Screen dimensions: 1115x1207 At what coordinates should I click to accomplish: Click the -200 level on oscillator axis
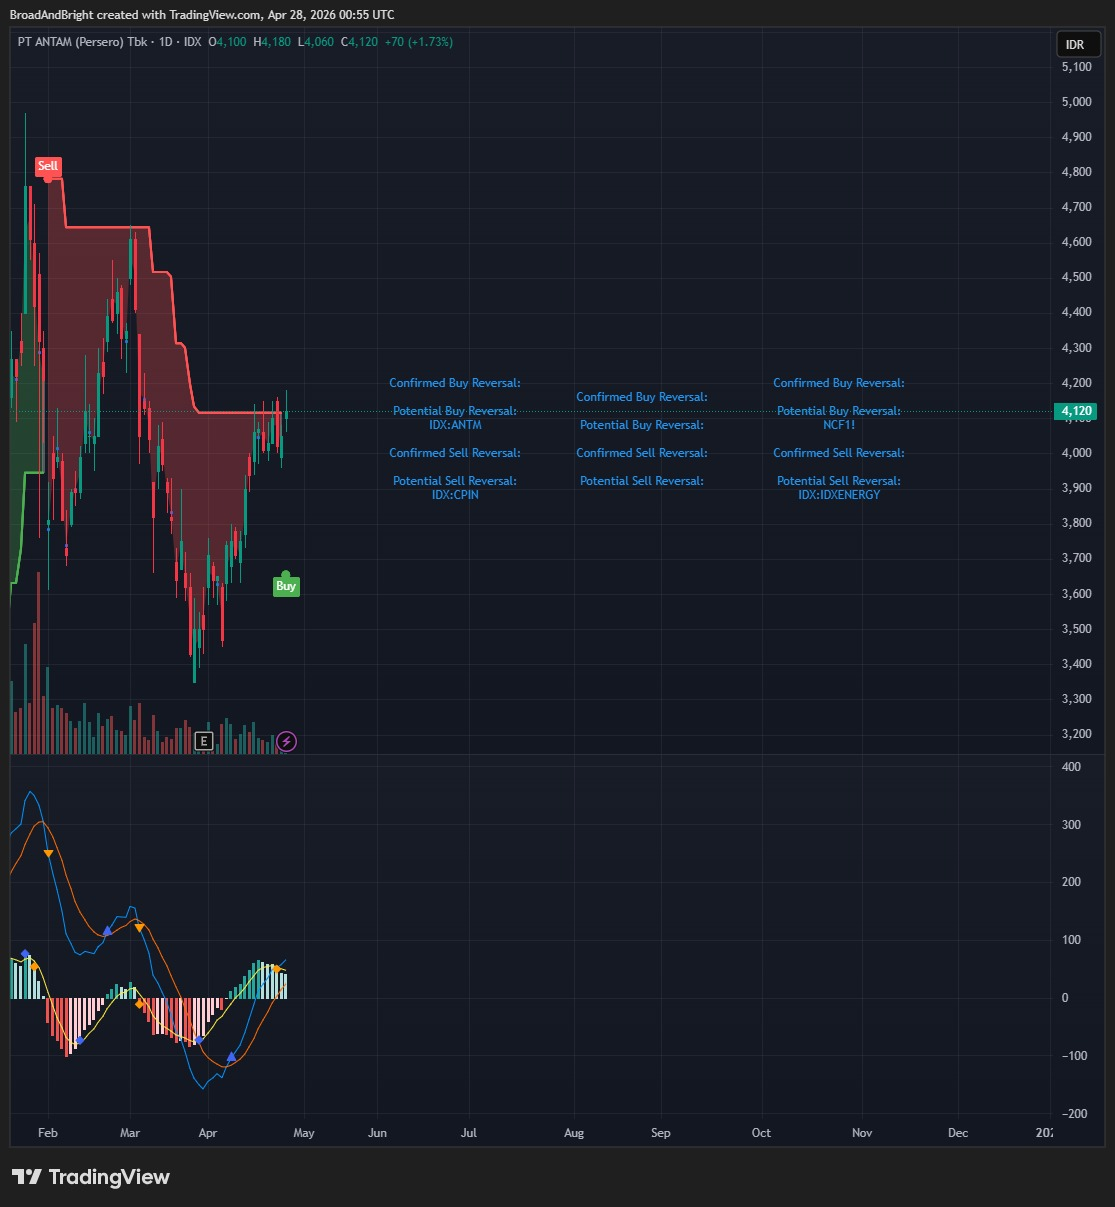coord(1073,1114)
